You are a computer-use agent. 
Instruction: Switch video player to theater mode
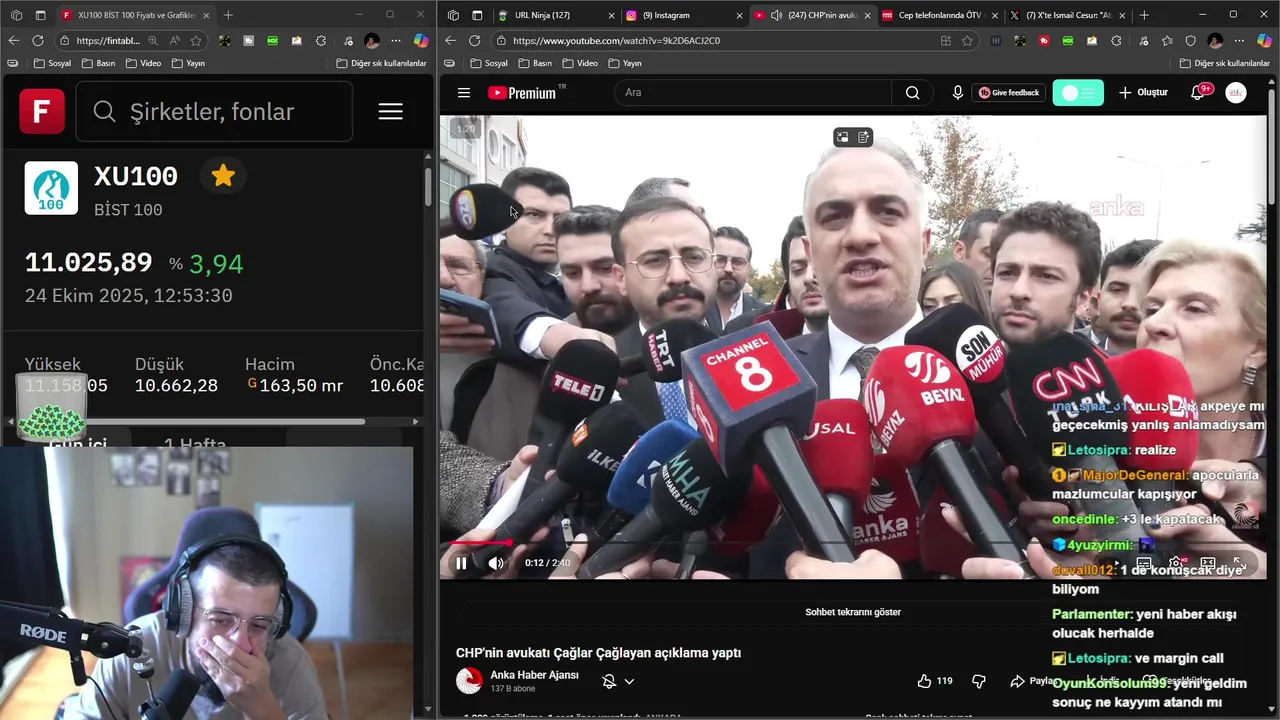(x=1208, y=563)
